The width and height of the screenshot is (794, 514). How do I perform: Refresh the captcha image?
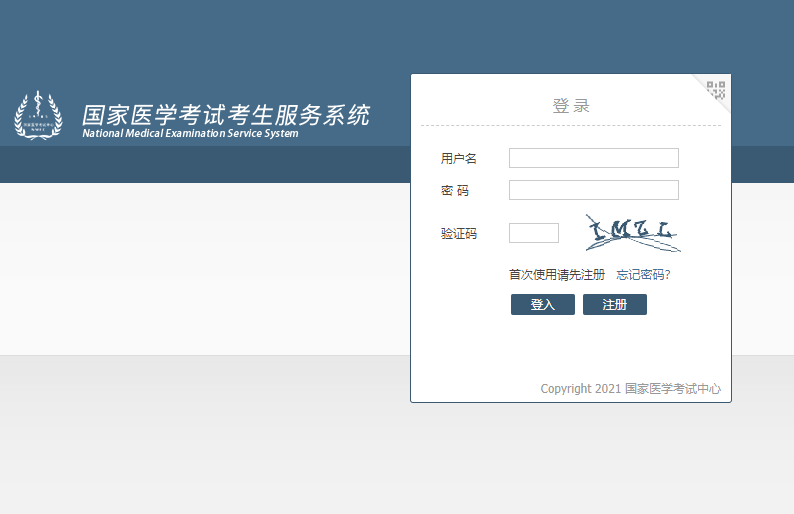tap(633, 233)
